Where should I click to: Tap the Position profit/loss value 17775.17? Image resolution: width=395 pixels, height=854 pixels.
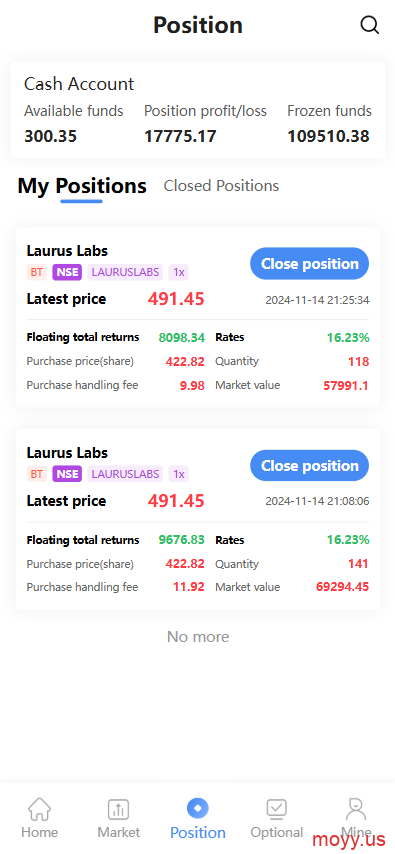pyautogui.click(x=180, y=136)
